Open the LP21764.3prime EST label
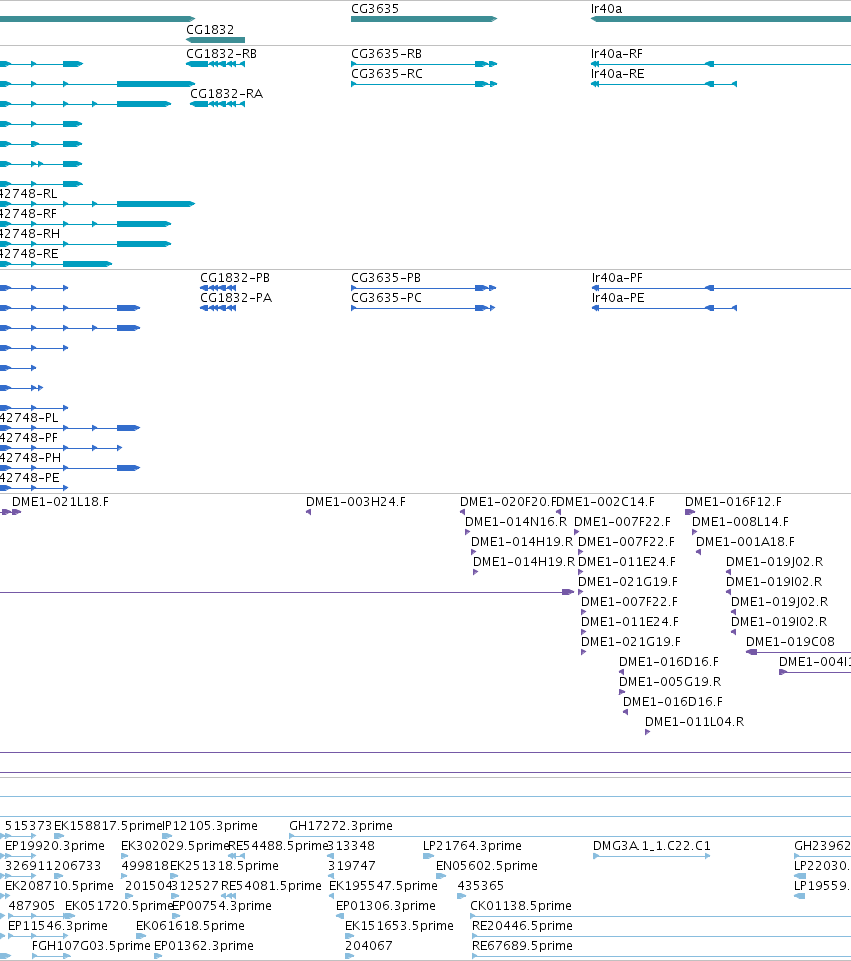Image resolution: width=851 pixels, height=961 pixels. [472, 846]
